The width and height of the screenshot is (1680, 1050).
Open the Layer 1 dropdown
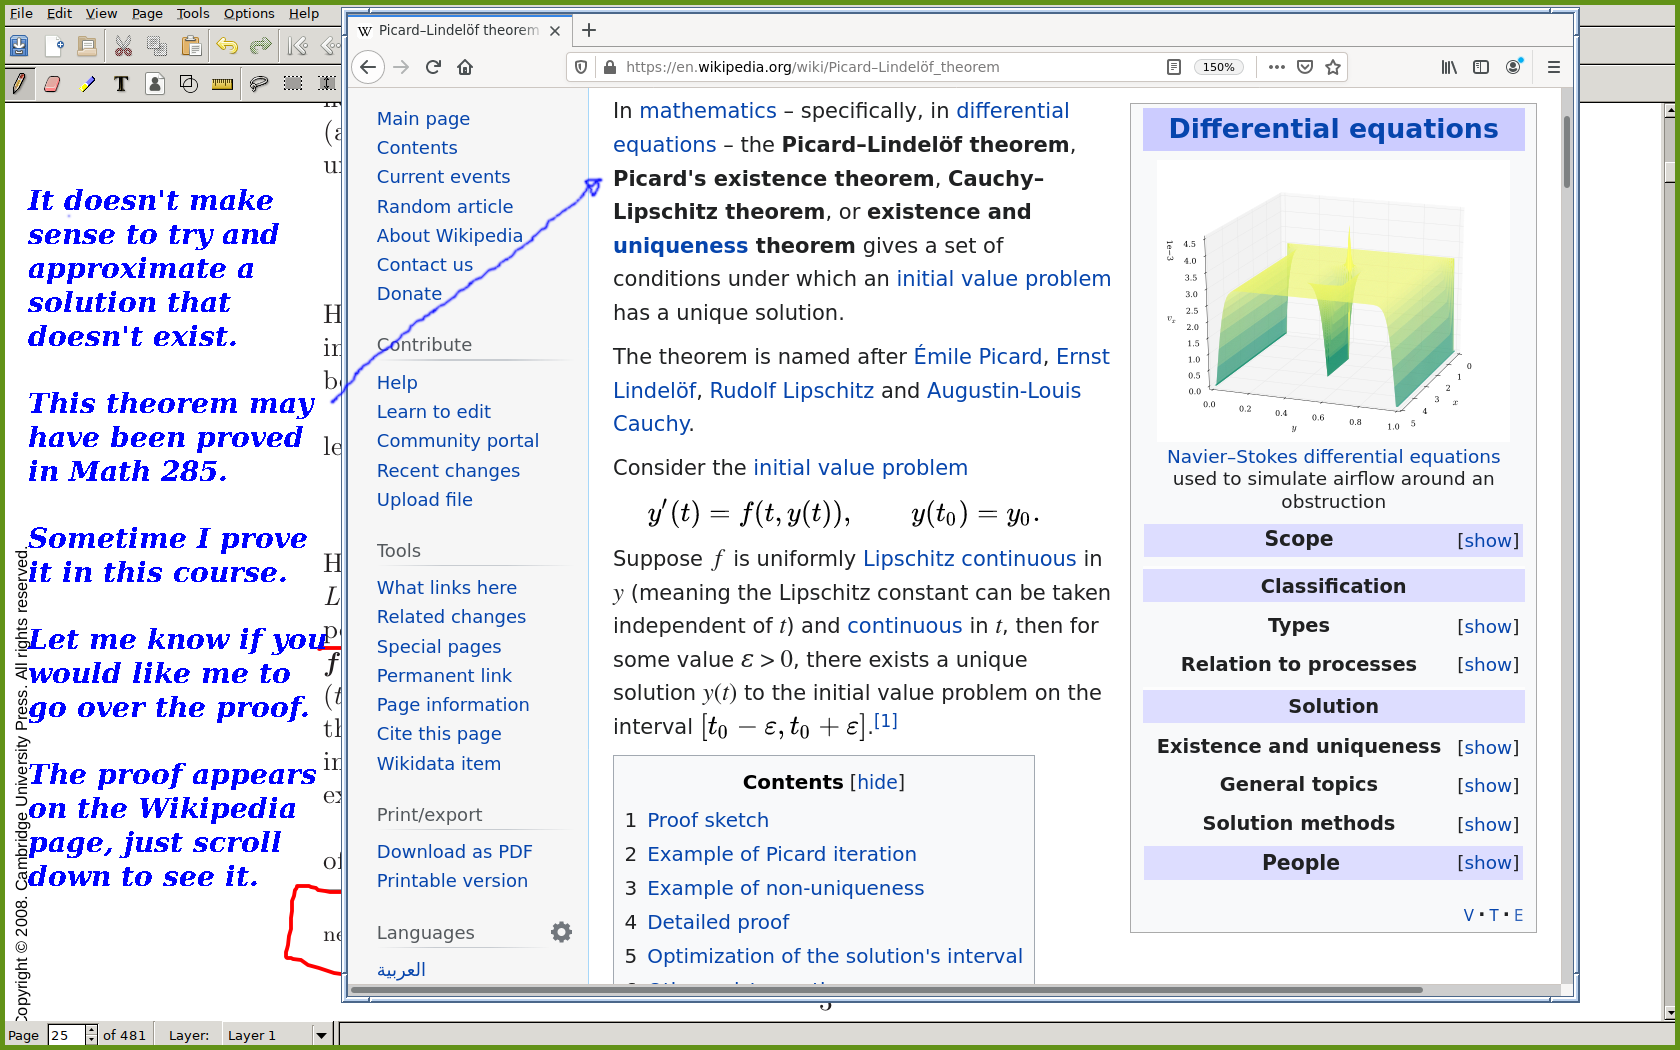pyautogui.click(x=321, y=1035)
